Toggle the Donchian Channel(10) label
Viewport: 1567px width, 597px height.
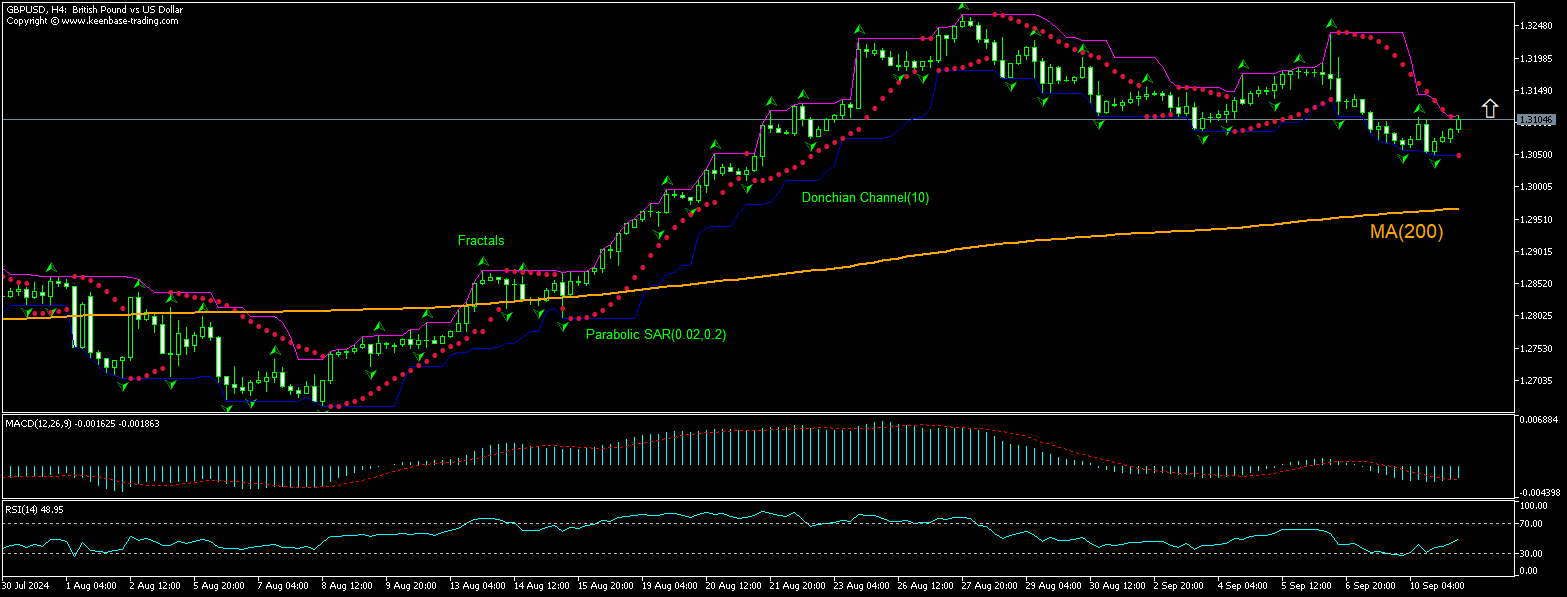click(866, 198)
